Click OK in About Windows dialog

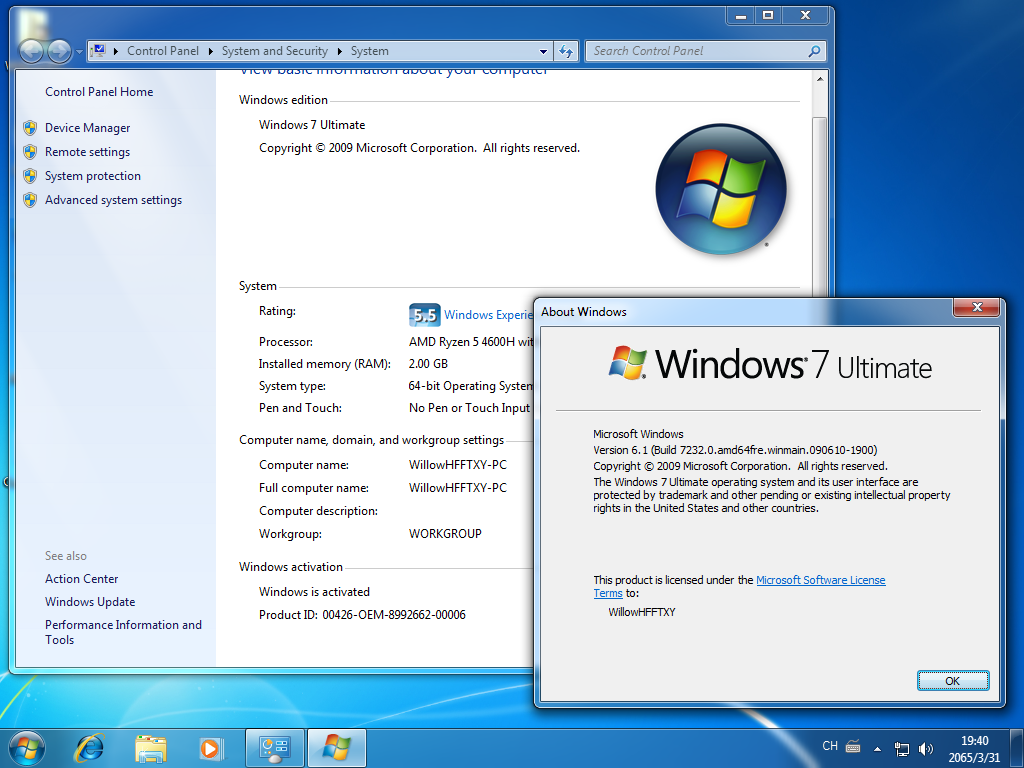click(953, 680)
